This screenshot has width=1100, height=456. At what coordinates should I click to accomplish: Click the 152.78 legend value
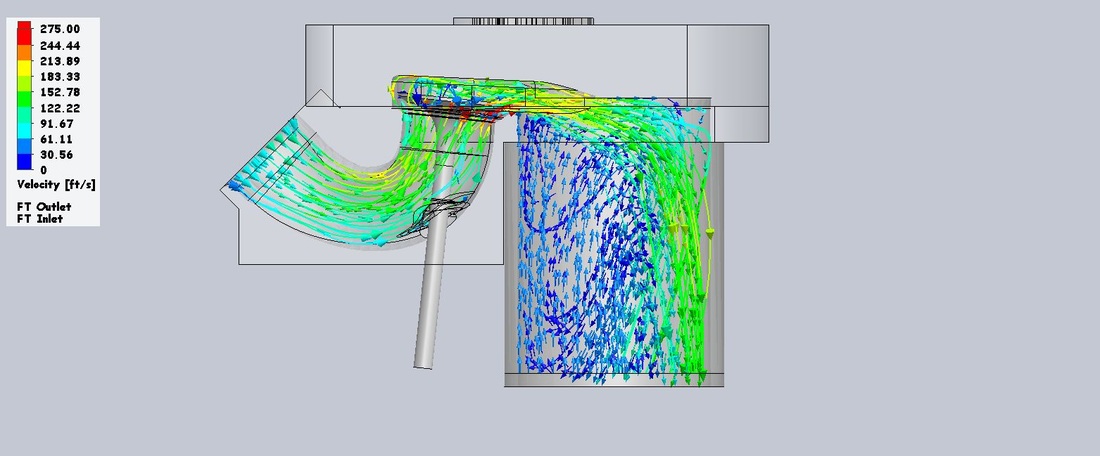coord(60,93)
